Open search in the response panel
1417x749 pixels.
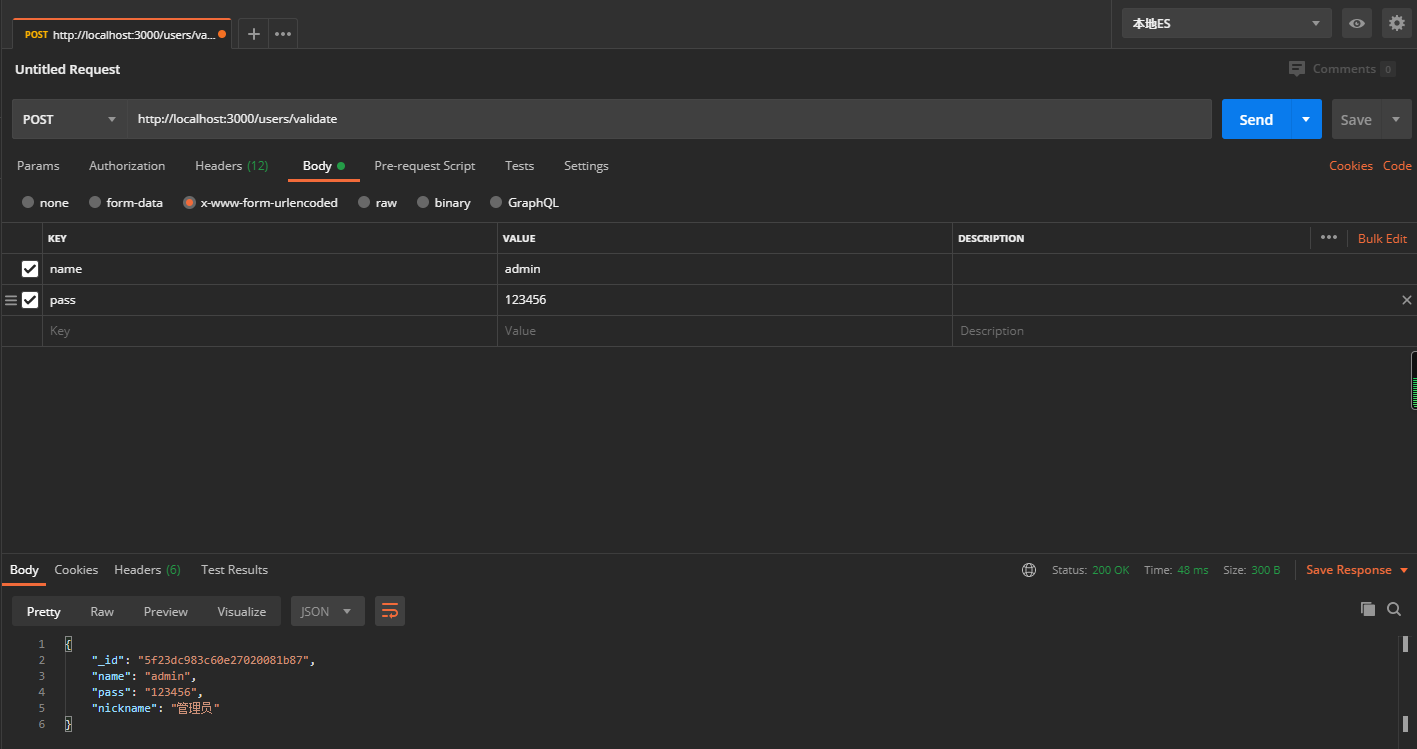click(x=1394, y=609)
